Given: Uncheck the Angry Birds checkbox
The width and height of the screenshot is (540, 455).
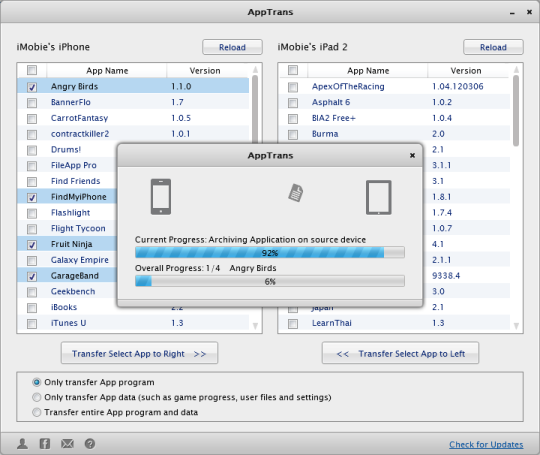Looking at the screenshot, I should pyautogui.click(x=32, y=87).
